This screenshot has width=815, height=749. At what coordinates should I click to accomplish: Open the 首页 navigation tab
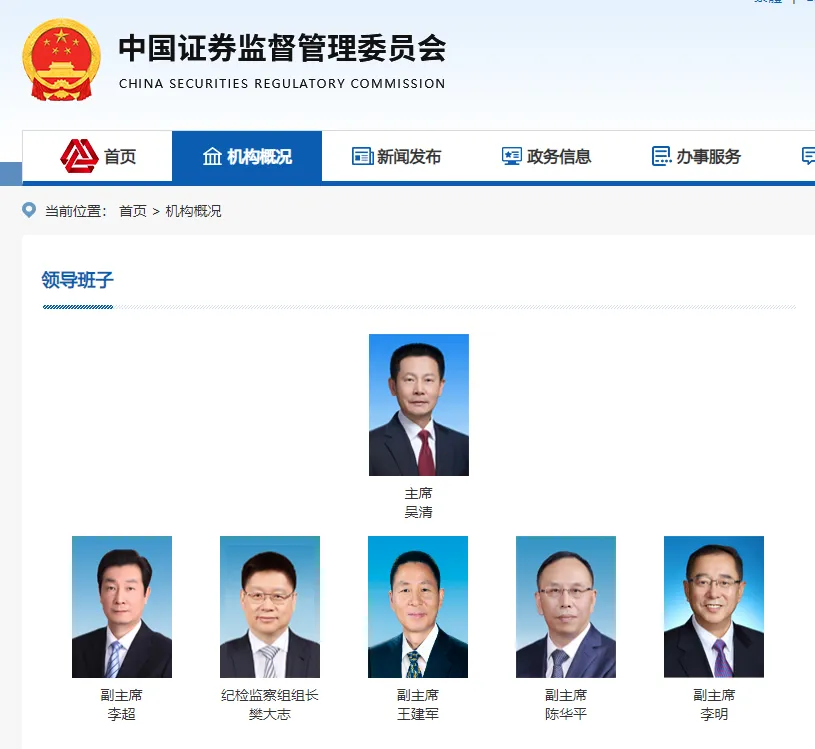(97, 156)
